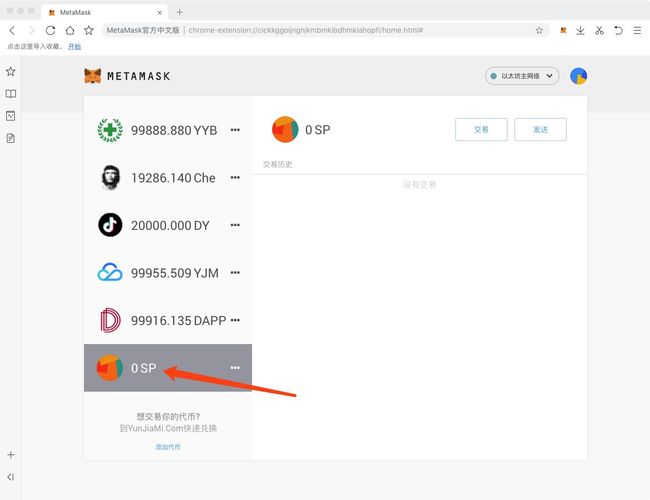The image size is (650, 500).
Task: Open browser downloads icon
Action: click(580, 30)
